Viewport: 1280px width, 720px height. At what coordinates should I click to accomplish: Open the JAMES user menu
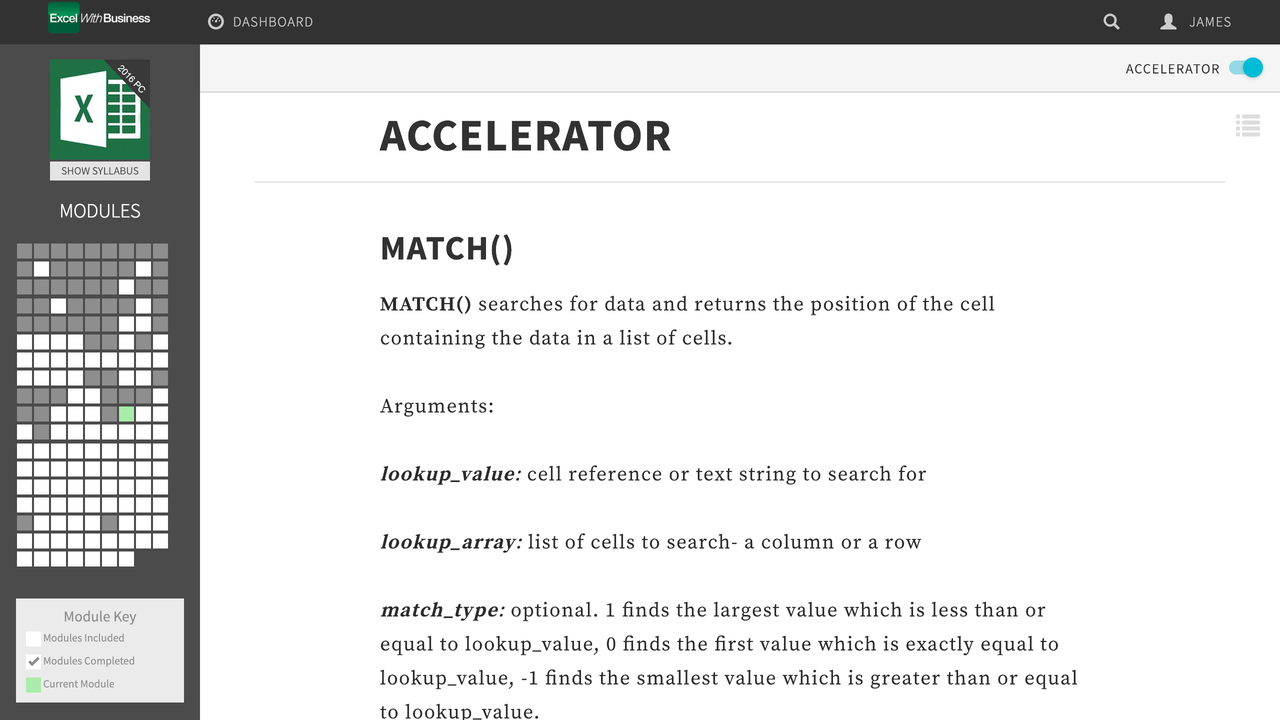1209,21
